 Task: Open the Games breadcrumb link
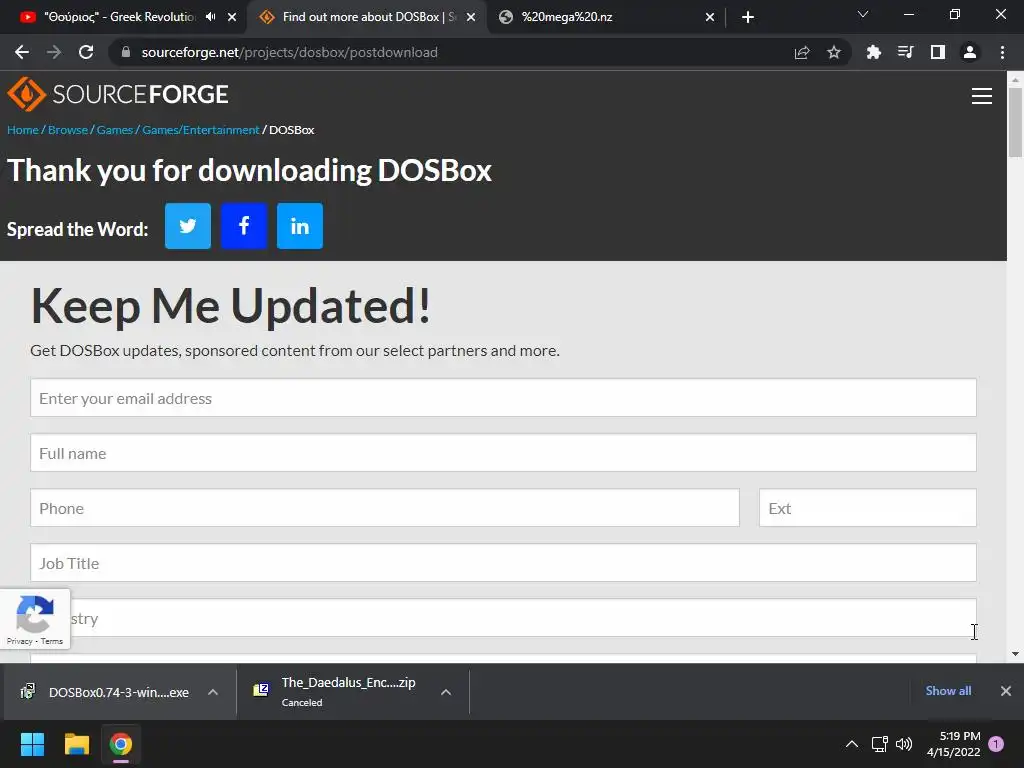point(115,130)
